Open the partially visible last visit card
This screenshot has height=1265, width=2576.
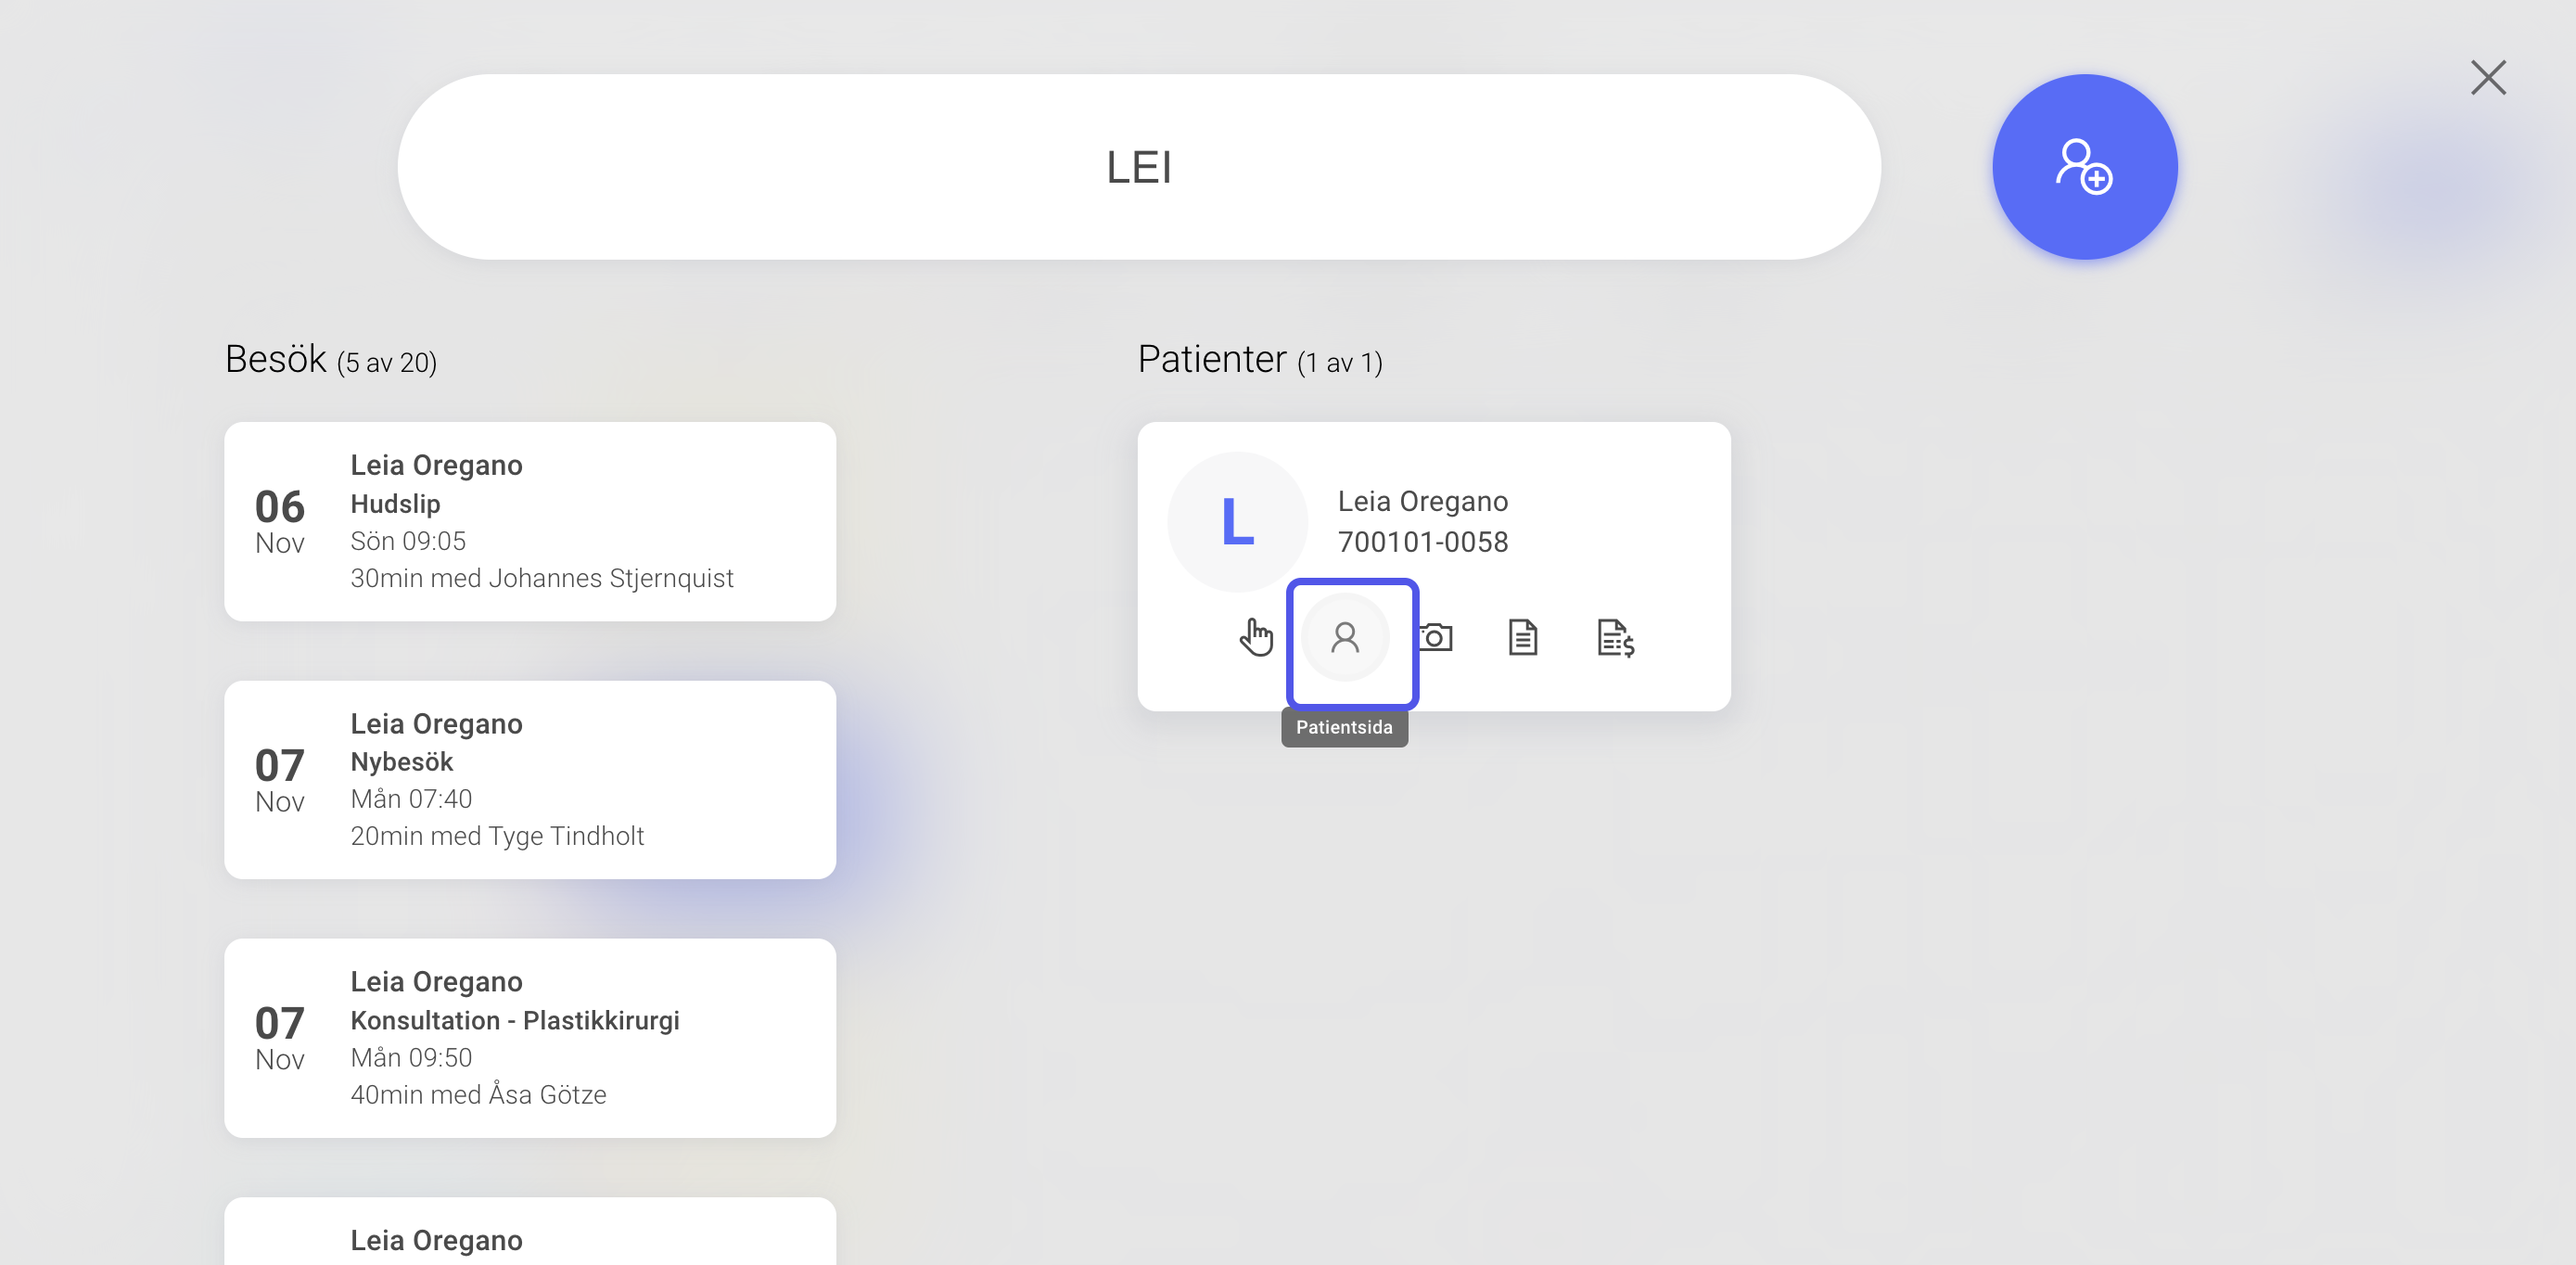point(530,1231)
